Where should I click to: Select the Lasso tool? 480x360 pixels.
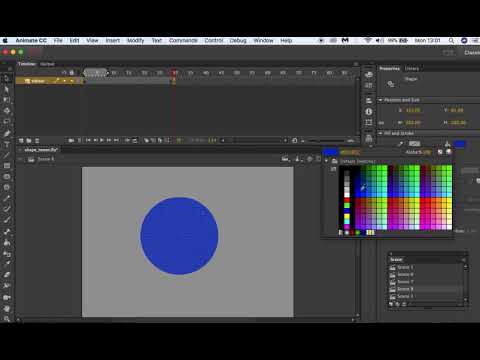(x=6, y=122)
